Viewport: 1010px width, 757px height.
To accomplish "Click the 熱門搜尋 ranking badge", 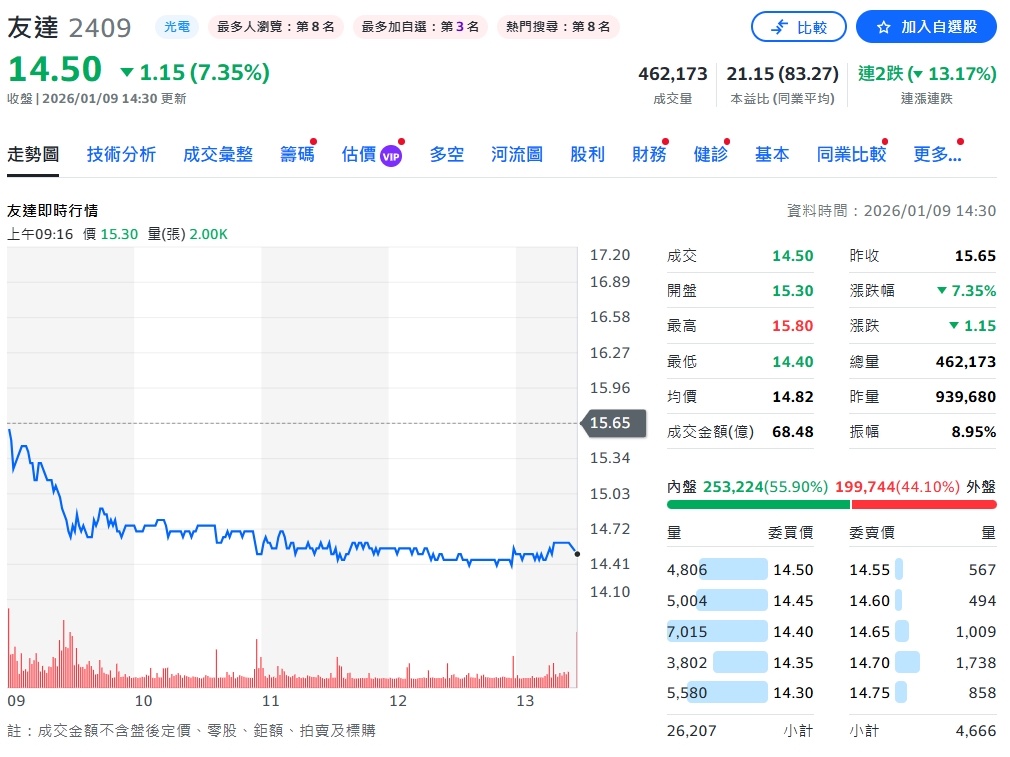I will (557, 27).
